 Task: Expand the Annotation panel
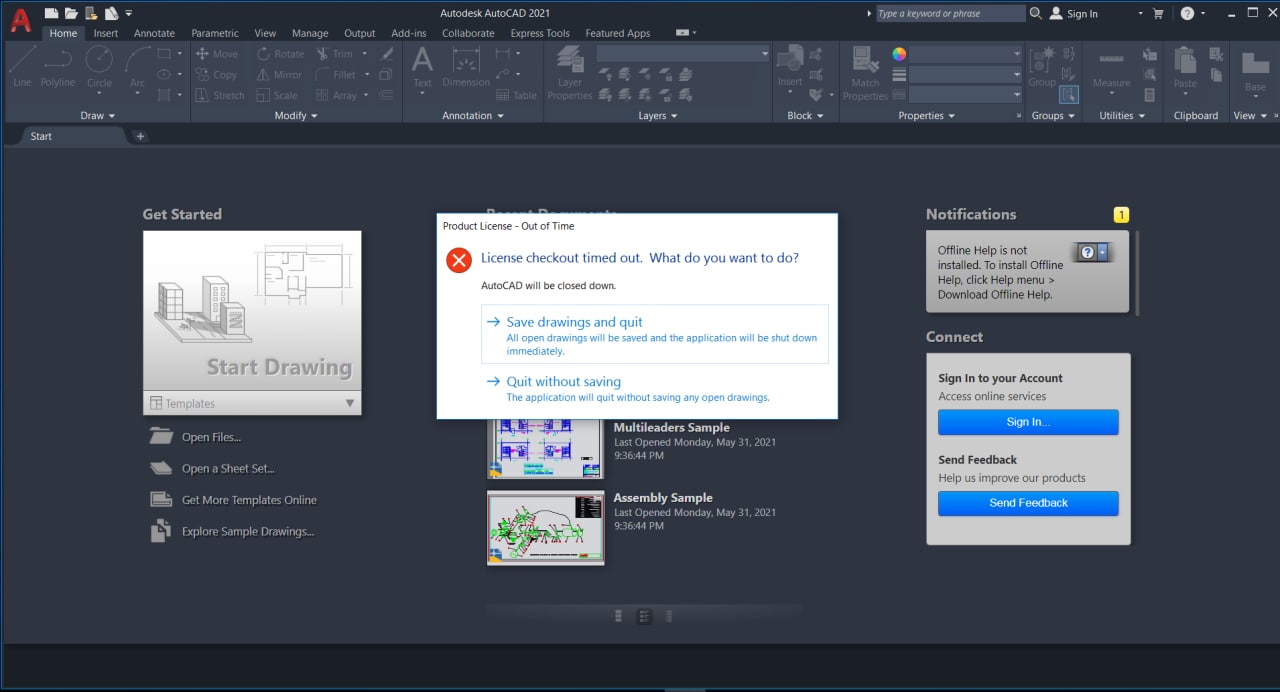[473, 116]
